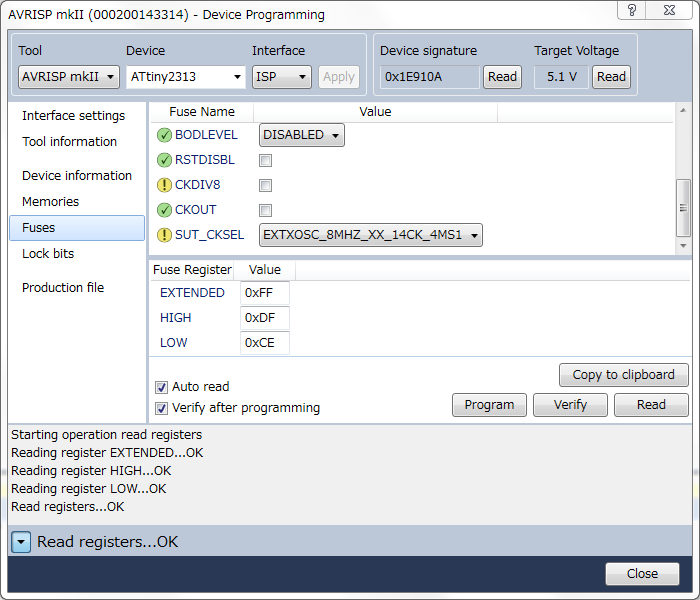Click log line 'Reading register EXTENDED...OK'
Viewport: 700px width, 600px height.
tap(107, 453)
